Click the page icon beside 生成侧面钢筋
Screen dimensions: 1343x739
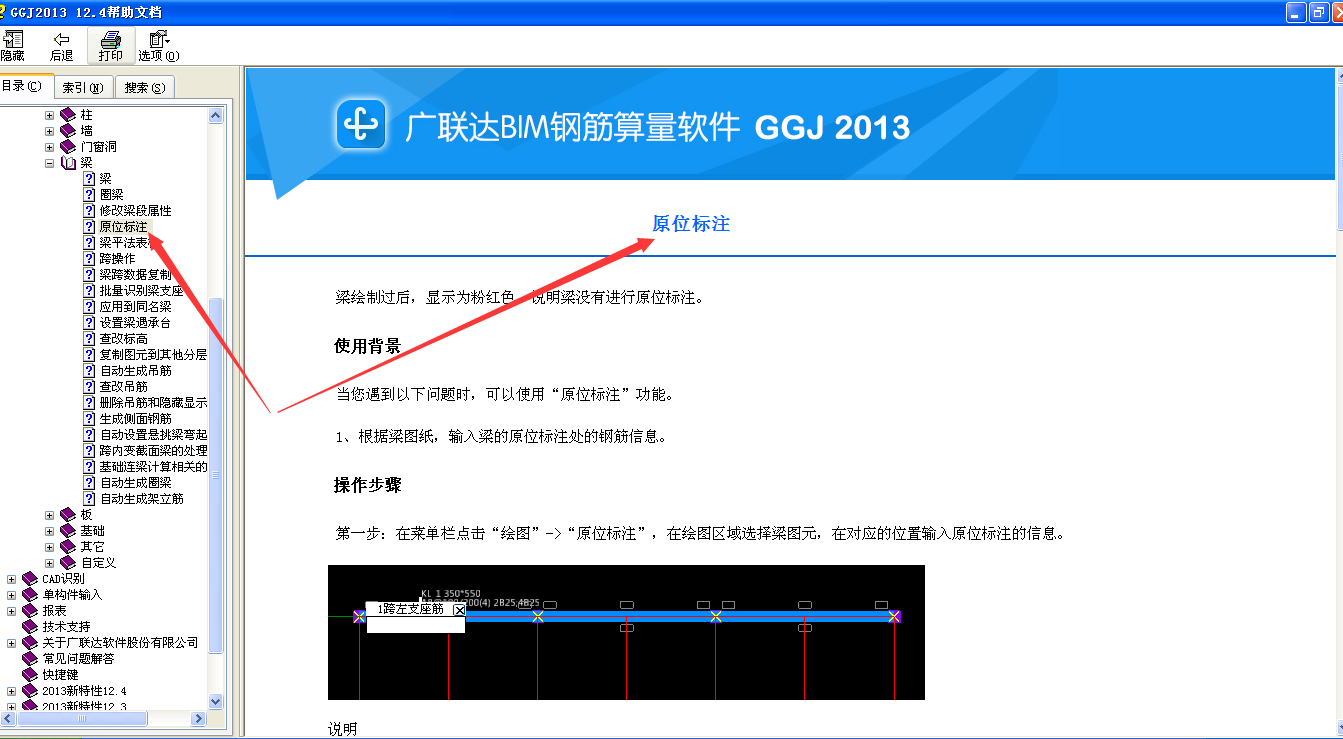pos(90,419)
